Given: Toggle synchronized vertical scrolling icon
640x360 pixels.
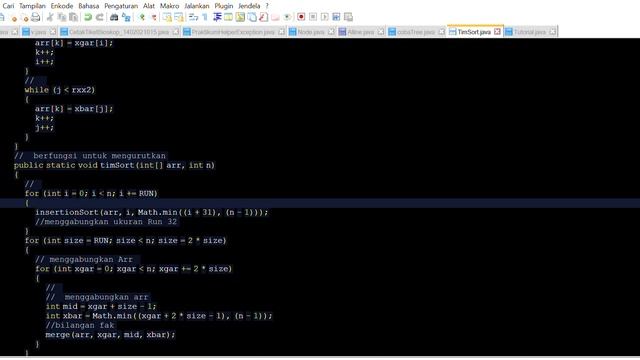Looking at the screenshot, I should 167,17.
